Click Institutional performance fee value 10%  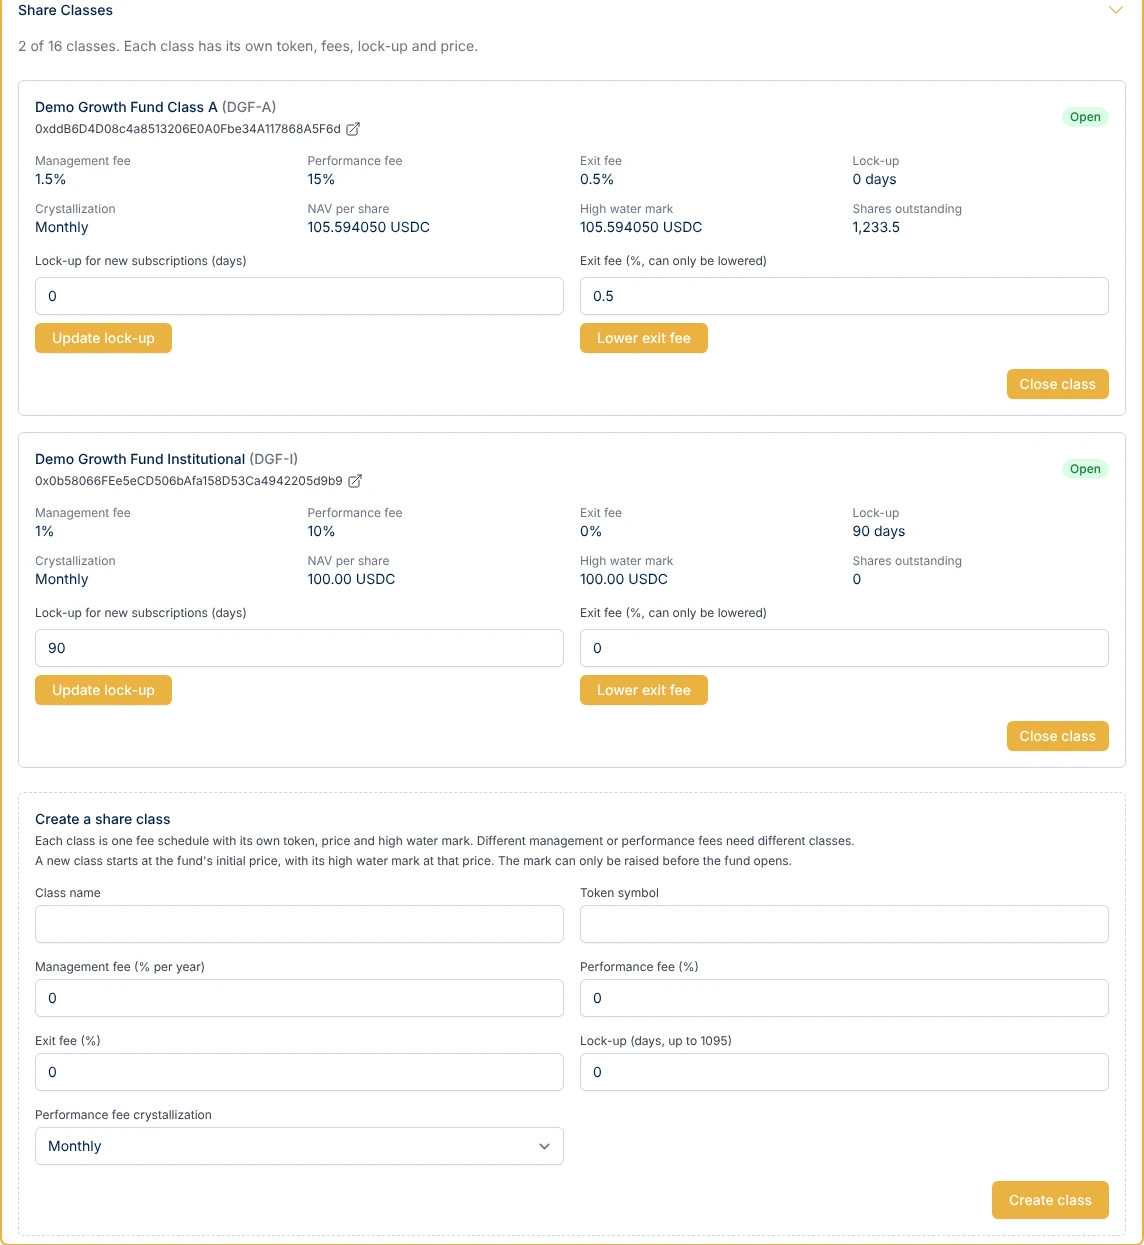click(x=321, y=531)
